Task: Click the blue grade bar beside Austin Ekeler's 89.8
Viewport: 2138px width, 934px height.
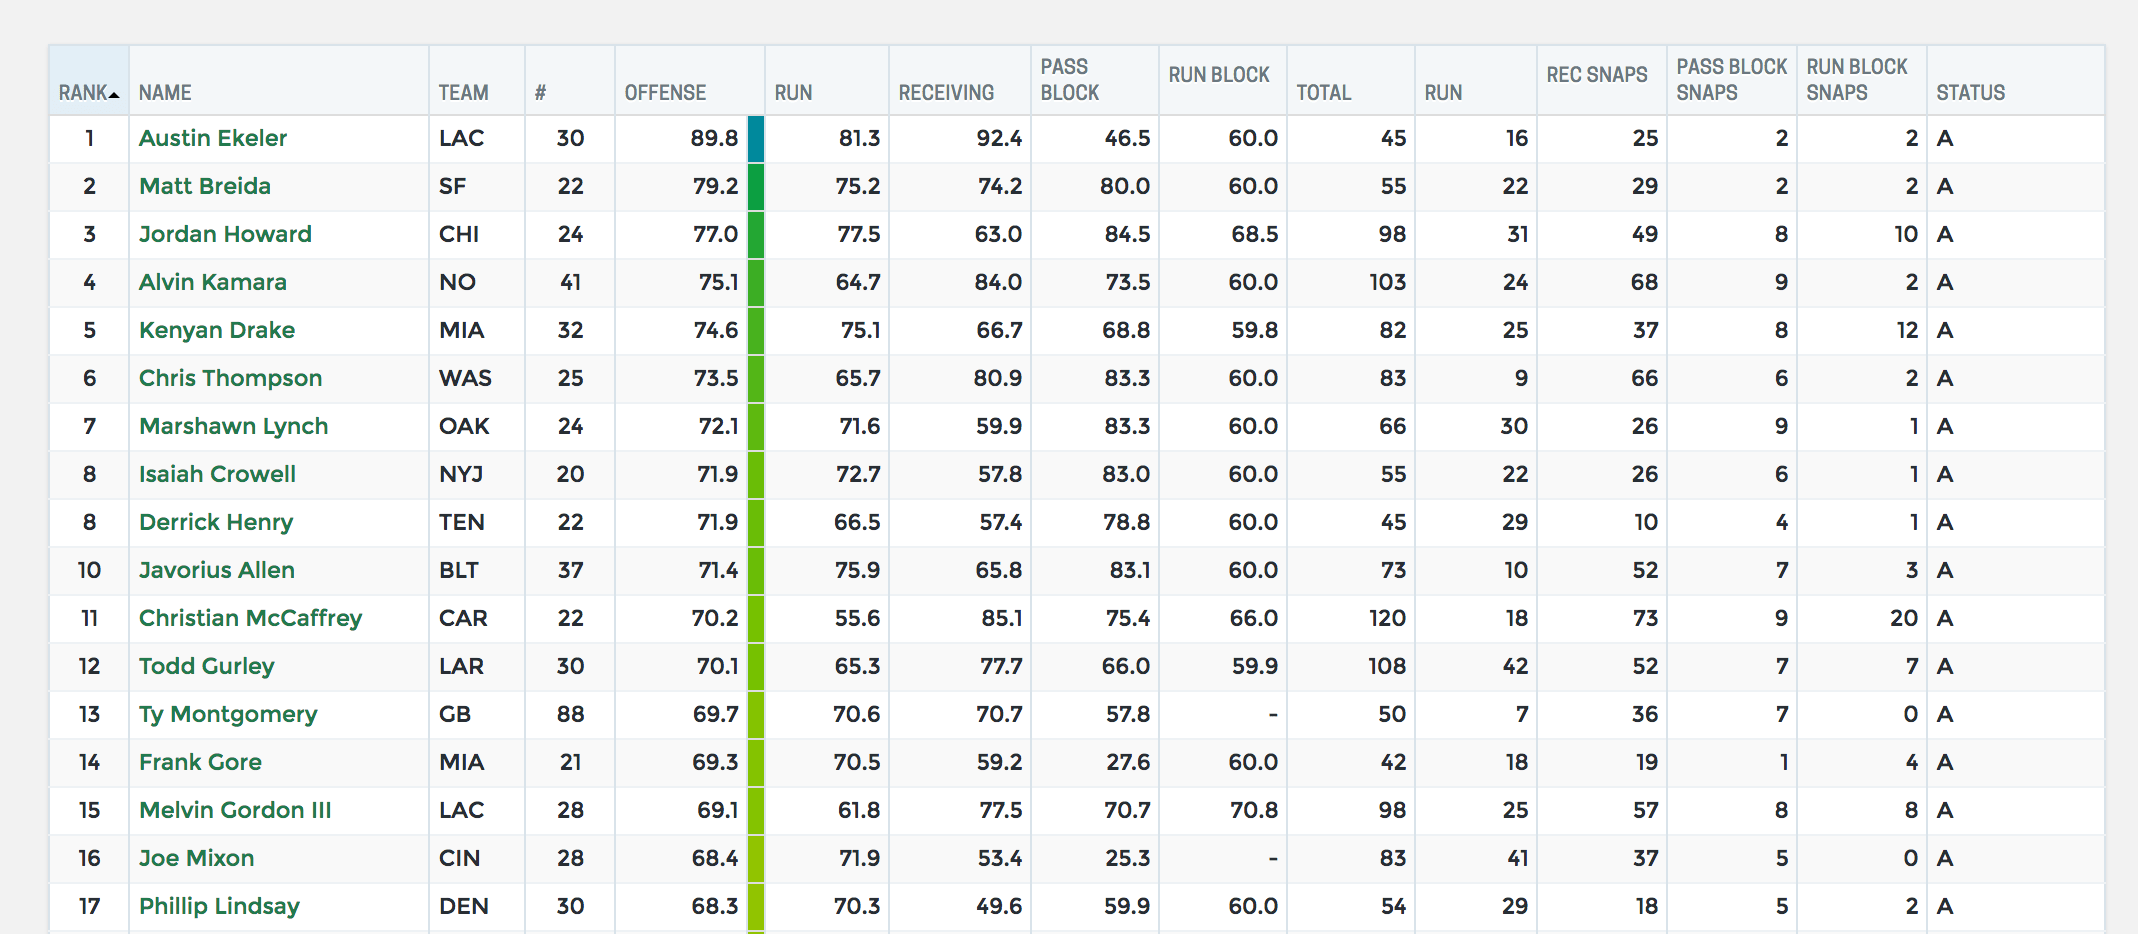Action: point(757,139)
